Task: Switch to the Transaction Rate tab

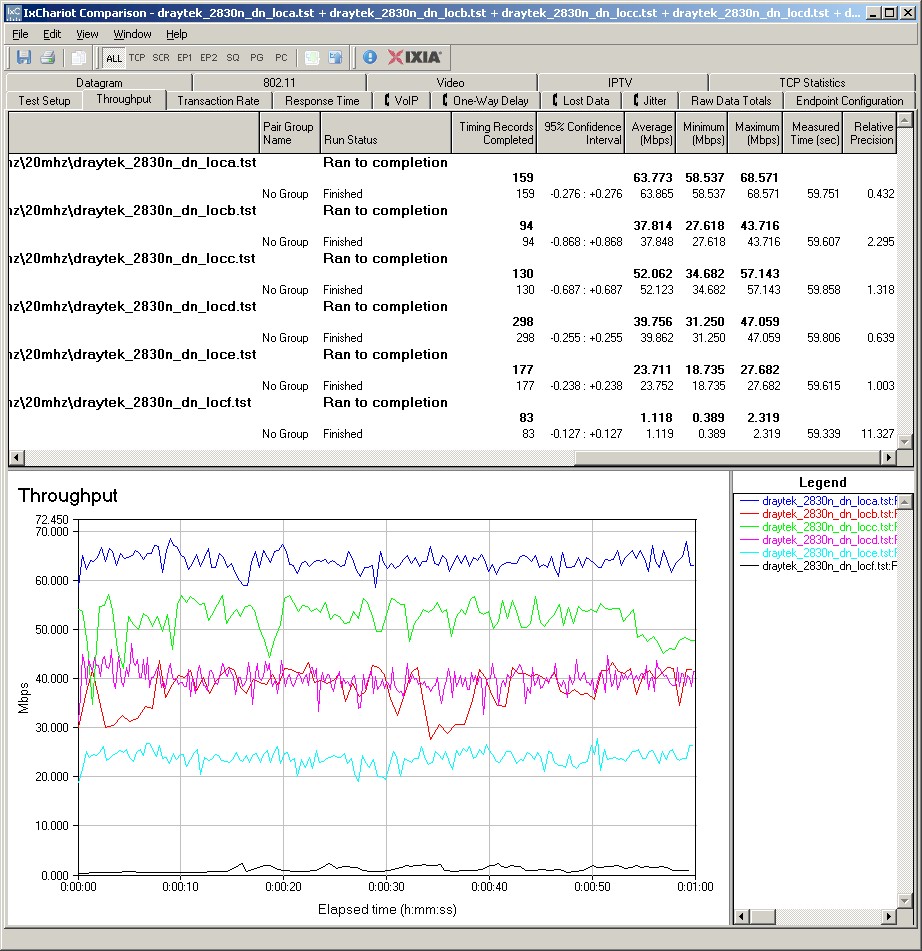Action: tap(218, 101)
